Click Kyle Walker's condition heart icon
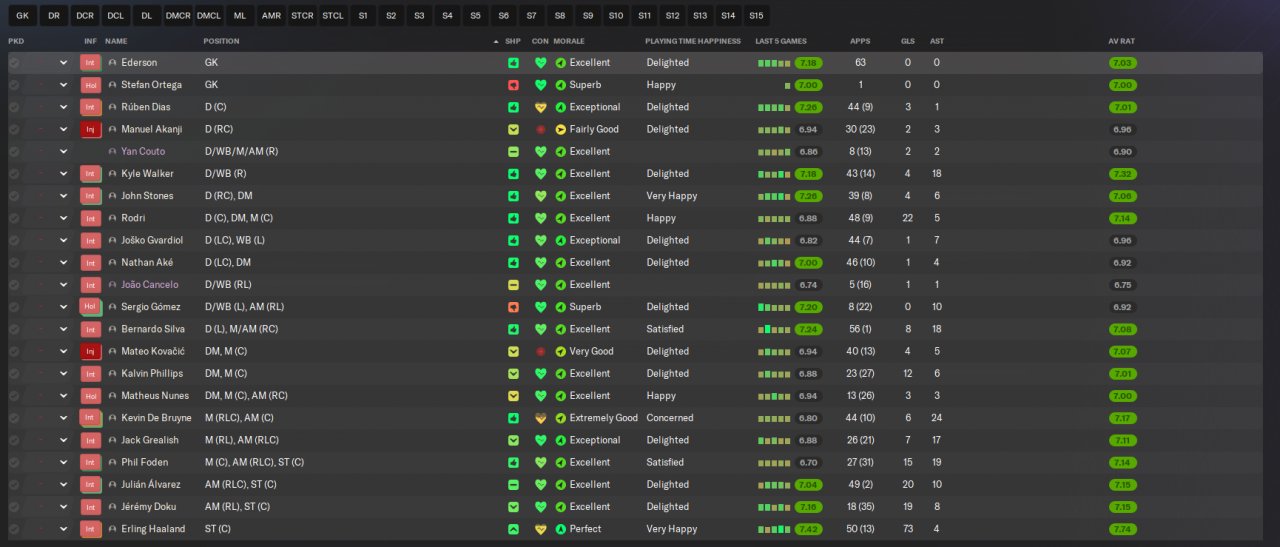Screen dimensions: 1280x547 coord(541,174)
